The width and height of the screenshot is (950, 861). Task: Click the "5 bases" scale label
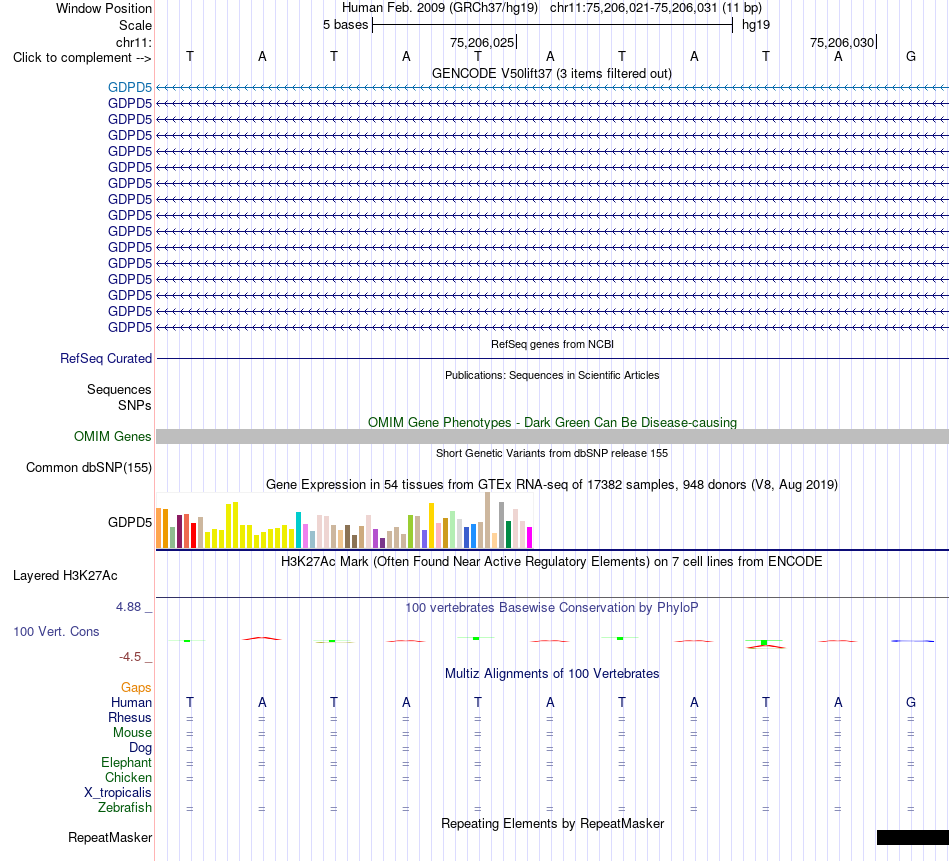(x=345, y=25)
